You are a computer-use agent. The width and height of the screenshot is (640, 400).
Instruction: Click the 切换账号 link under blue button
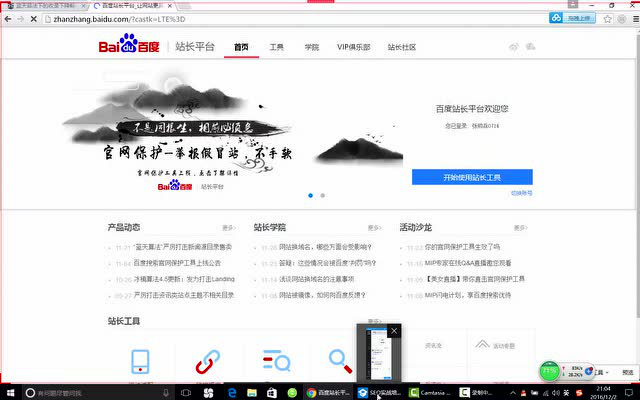pos(522,193)
